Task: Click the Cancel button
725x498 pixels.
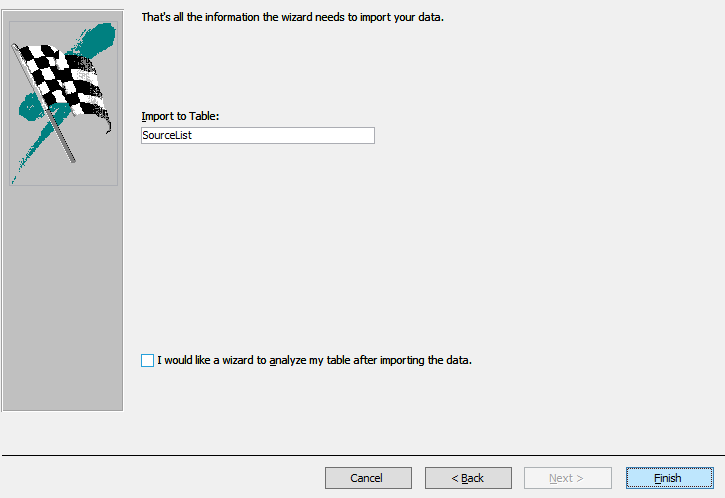Action: click(367, 478)
